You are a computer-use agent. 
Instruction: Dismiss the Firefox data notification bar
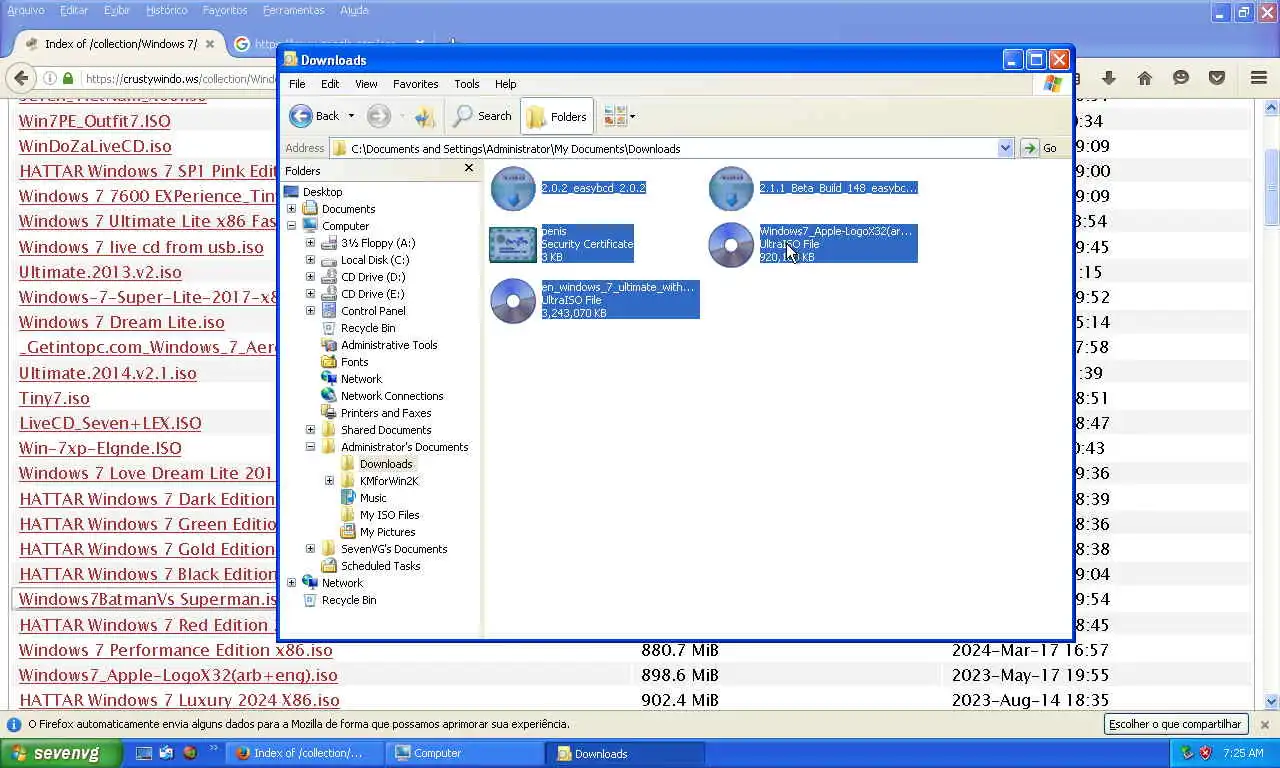click(1264, 724)
